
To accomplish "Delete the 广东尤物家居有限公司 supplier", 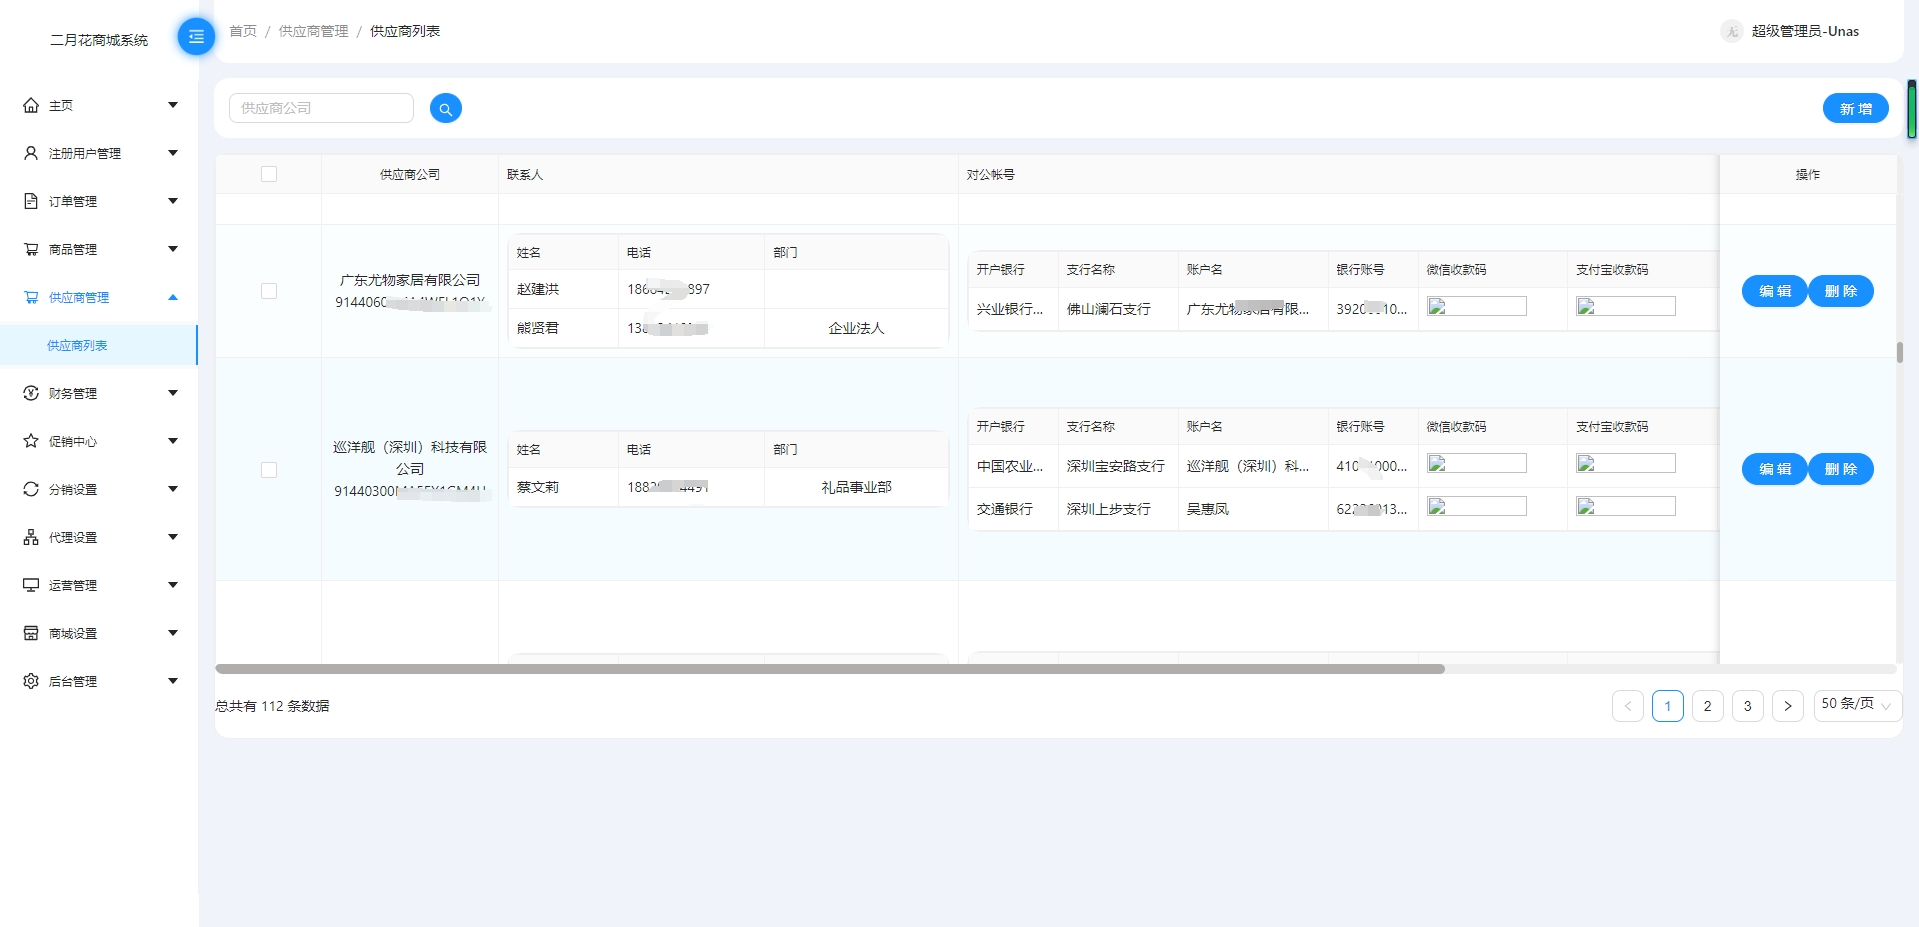I will (1840, 291).
